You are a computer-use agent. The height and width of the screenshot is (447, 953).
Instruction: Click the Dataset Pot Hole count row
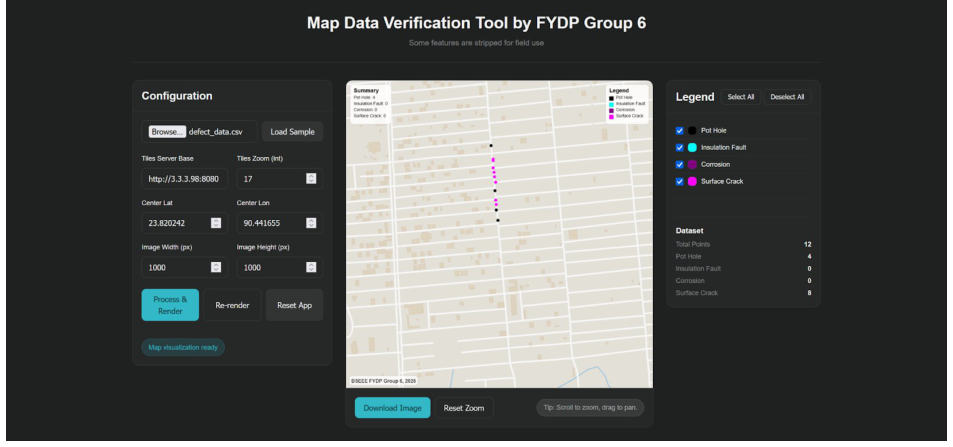point(743,257)
